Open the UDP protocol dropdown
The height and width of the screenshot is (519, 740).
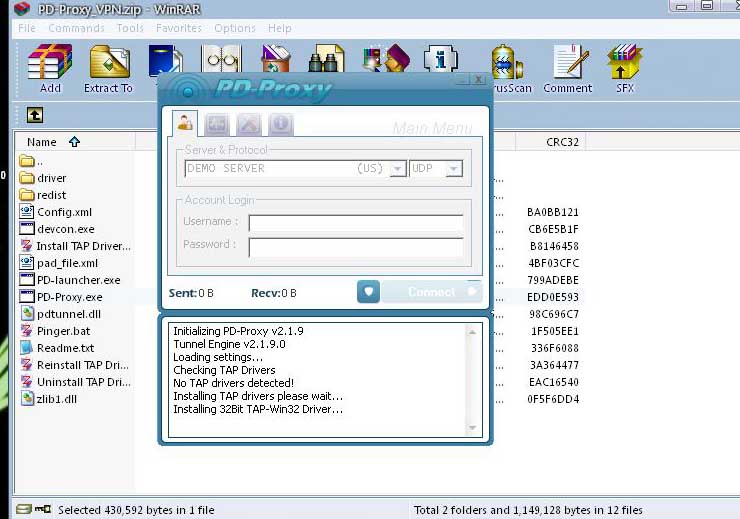(454, 169)
